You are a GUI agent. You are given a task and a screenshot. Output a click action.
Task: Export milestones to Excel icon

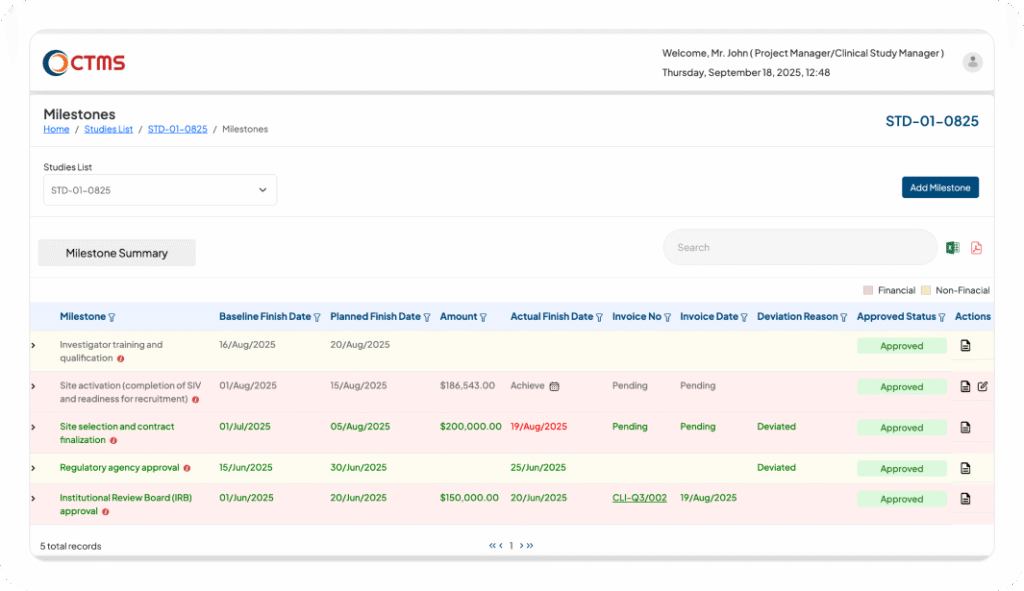pos(952,248)
